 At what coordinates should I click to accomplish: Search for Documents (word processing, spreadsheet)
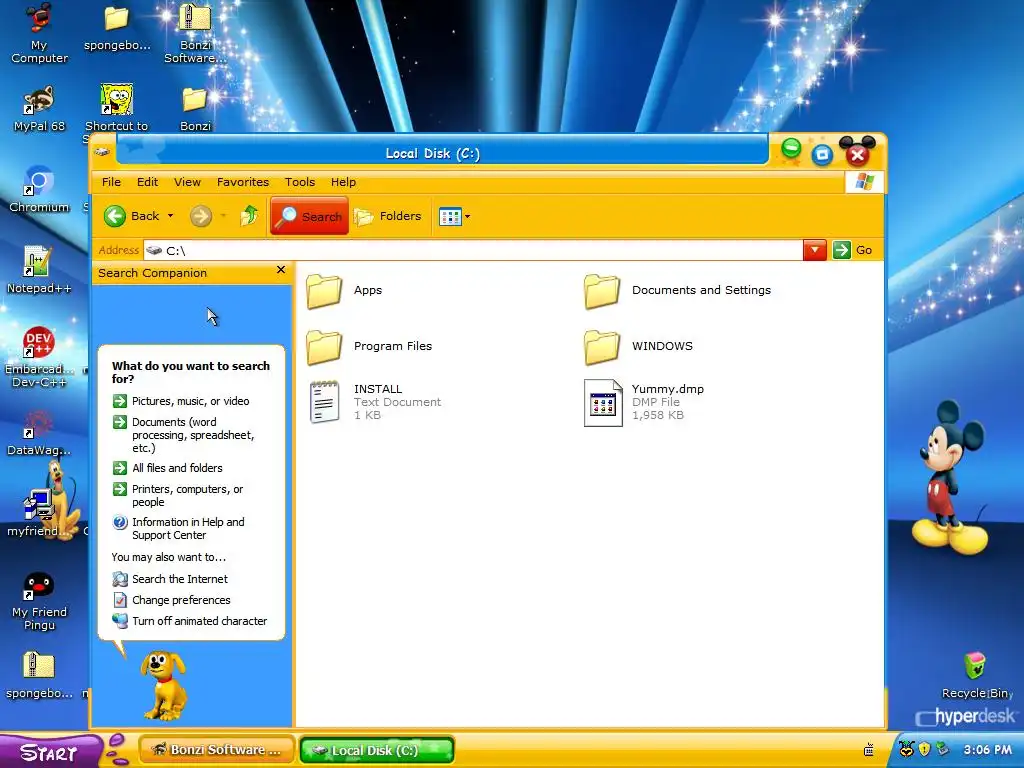pos(184,435)
